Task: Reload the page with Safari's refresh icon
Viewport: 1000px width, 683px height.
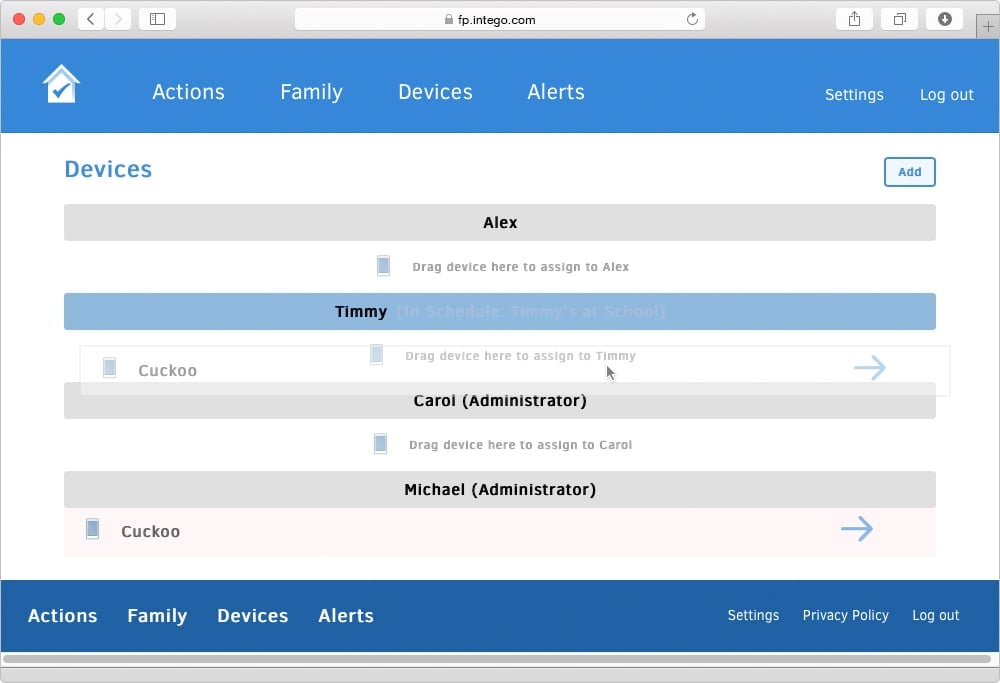Action: click(x=692, y=19)
